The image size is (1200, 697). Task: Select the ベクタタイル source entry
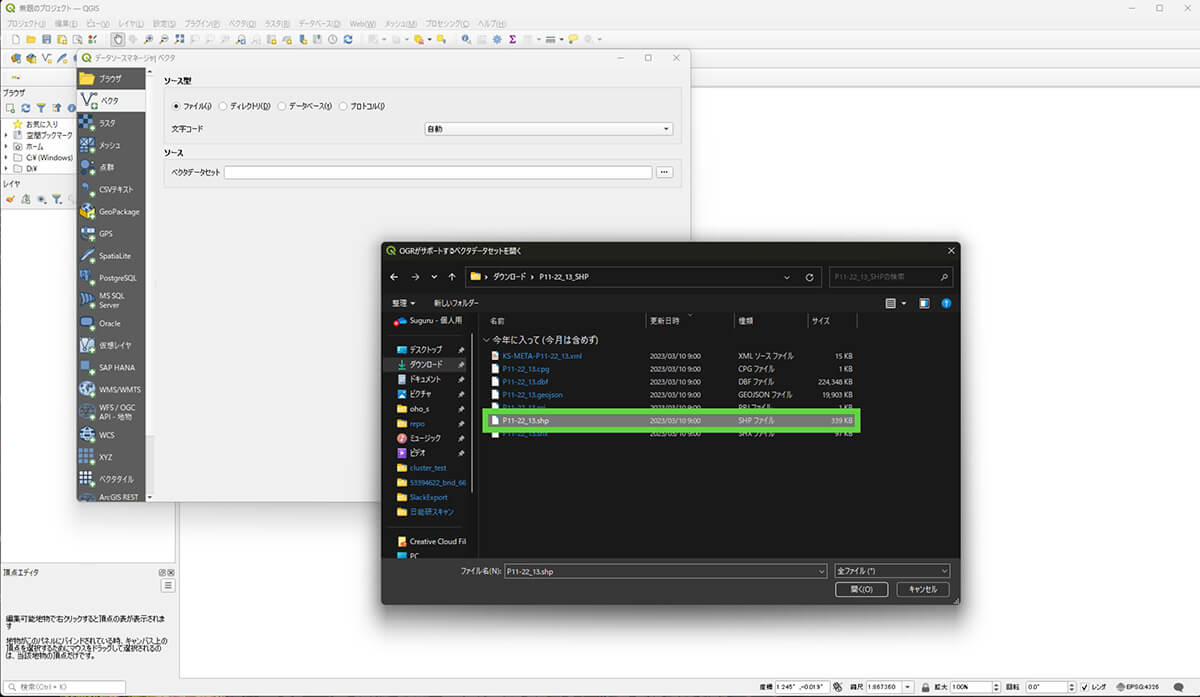pos(111,479)
